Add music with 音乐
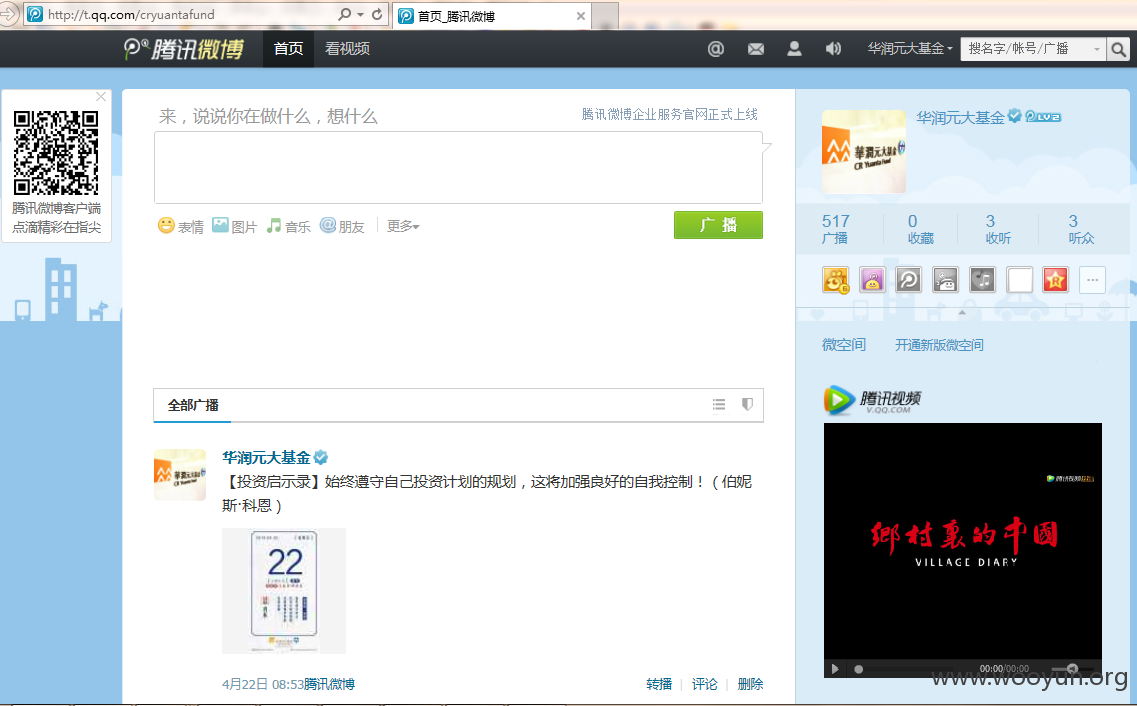 coord(288,226)
